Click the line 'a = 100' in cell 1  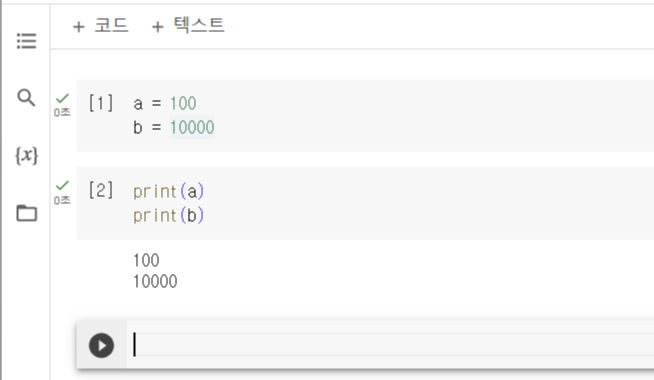click(x=165, y=103)
